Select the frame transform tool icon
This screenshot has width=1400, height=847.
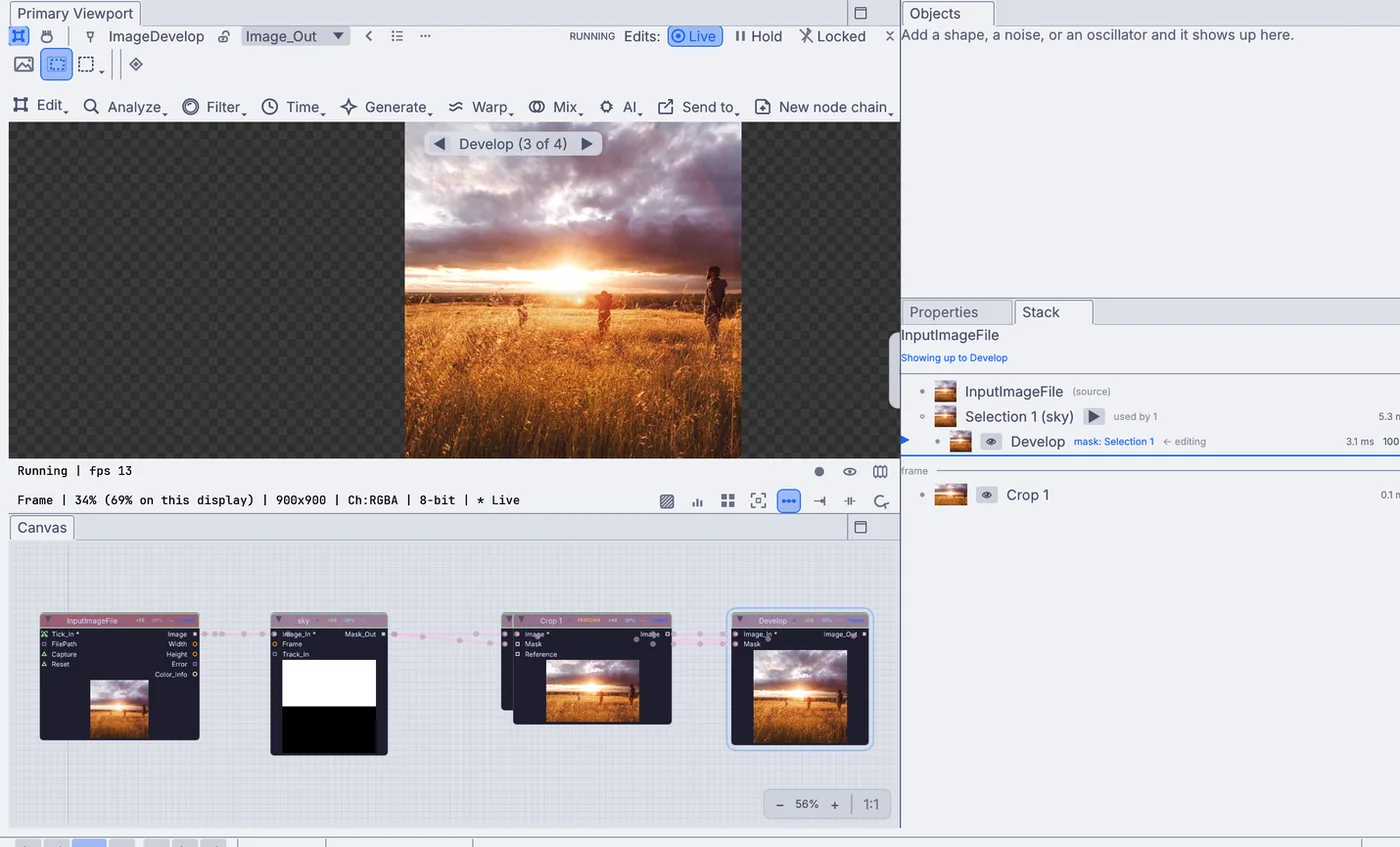(x=19, y=36)
